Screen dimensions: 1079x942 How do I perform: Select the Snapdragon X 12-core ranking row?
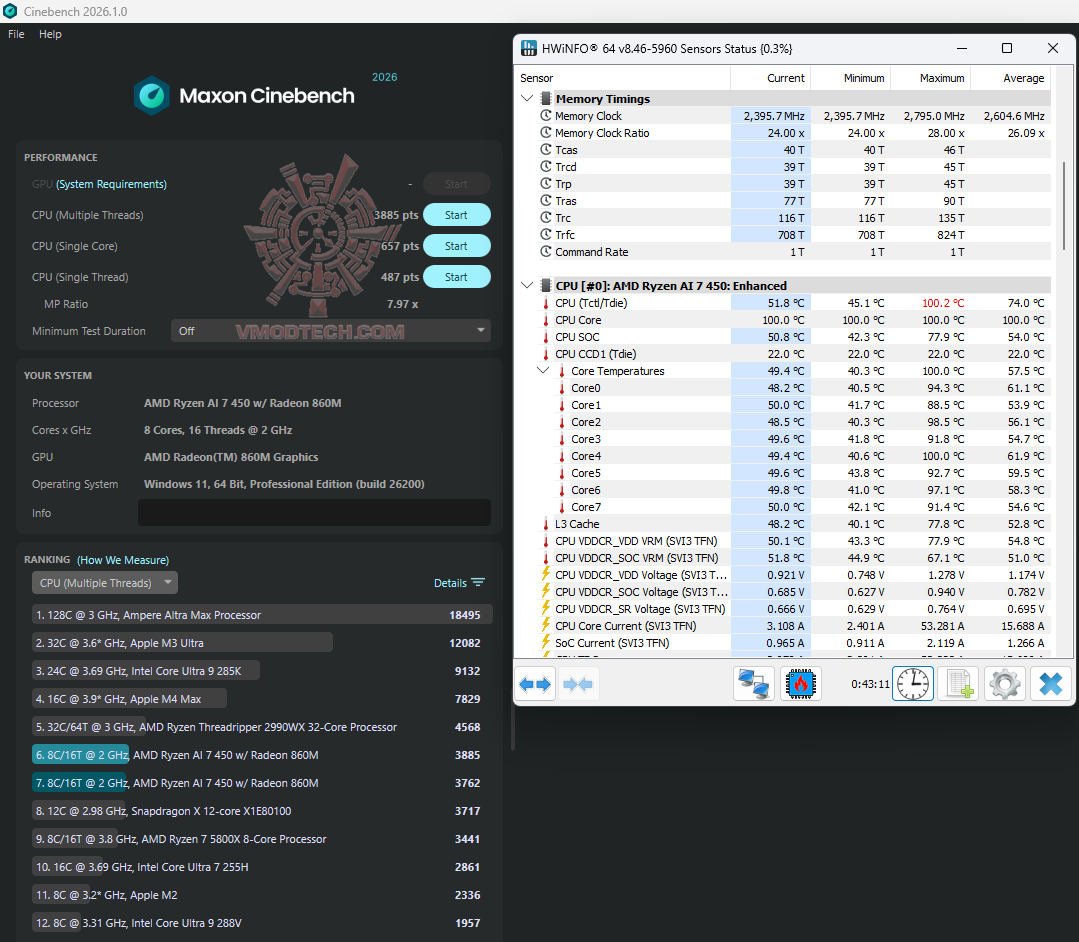point(262,811)
